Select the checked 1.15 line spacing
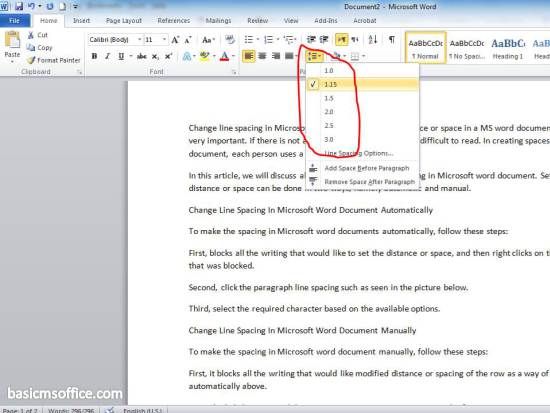 tap(363, 84)
